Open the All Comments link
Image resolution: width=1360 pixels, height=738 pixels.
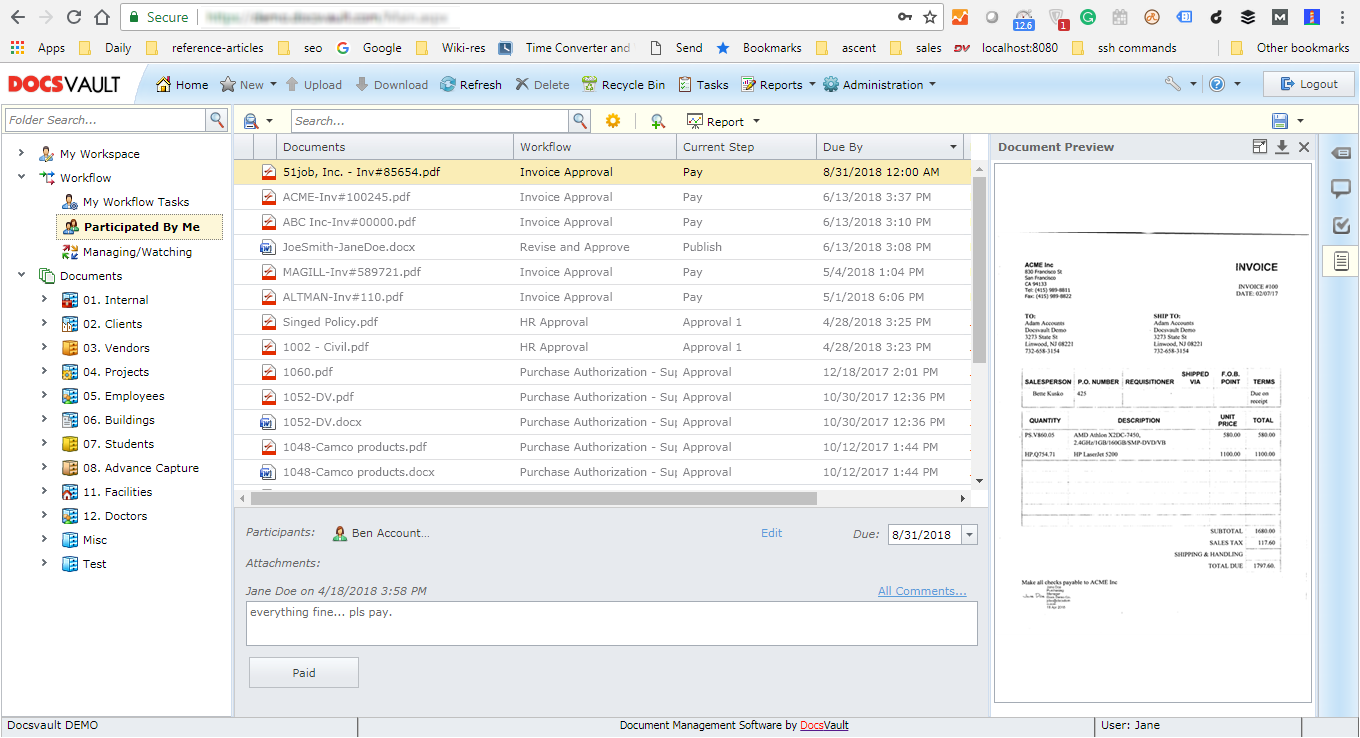click(921, 591)
